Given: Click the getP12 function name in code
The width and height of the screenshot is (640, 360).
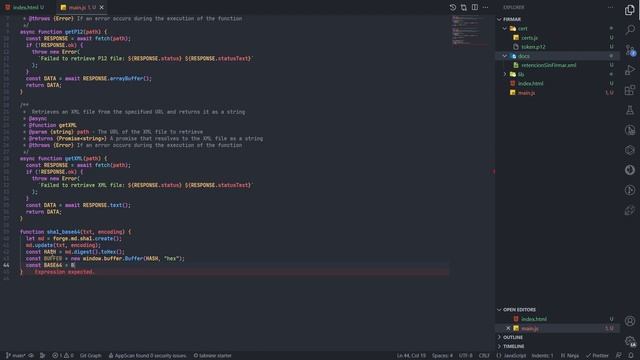Looking at the screenshot, I should 73,32.
